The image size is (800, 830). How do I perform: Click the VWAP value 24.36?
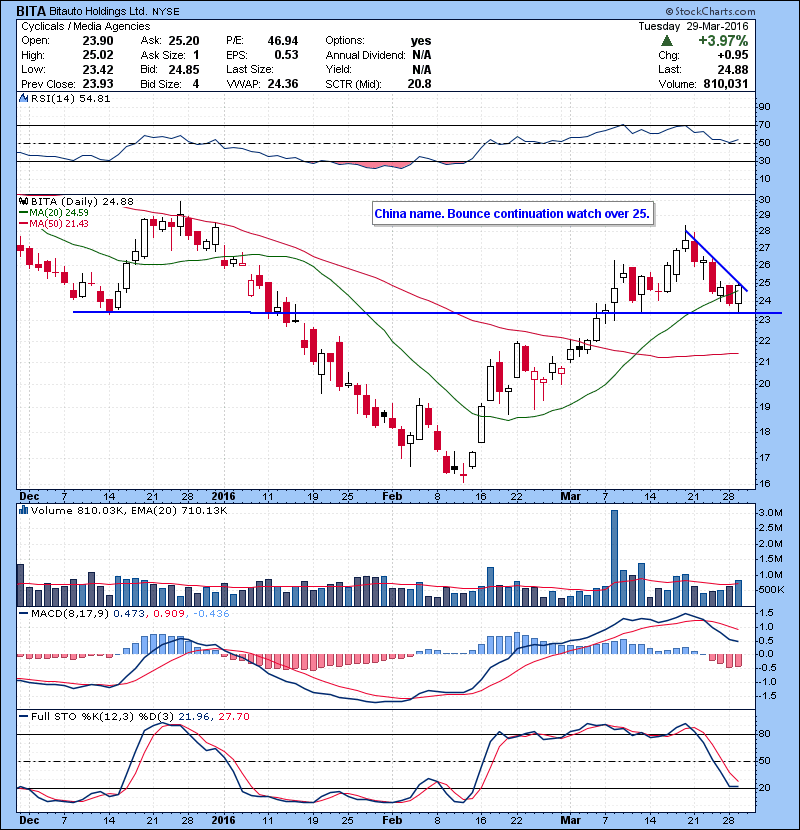point(283,84)
